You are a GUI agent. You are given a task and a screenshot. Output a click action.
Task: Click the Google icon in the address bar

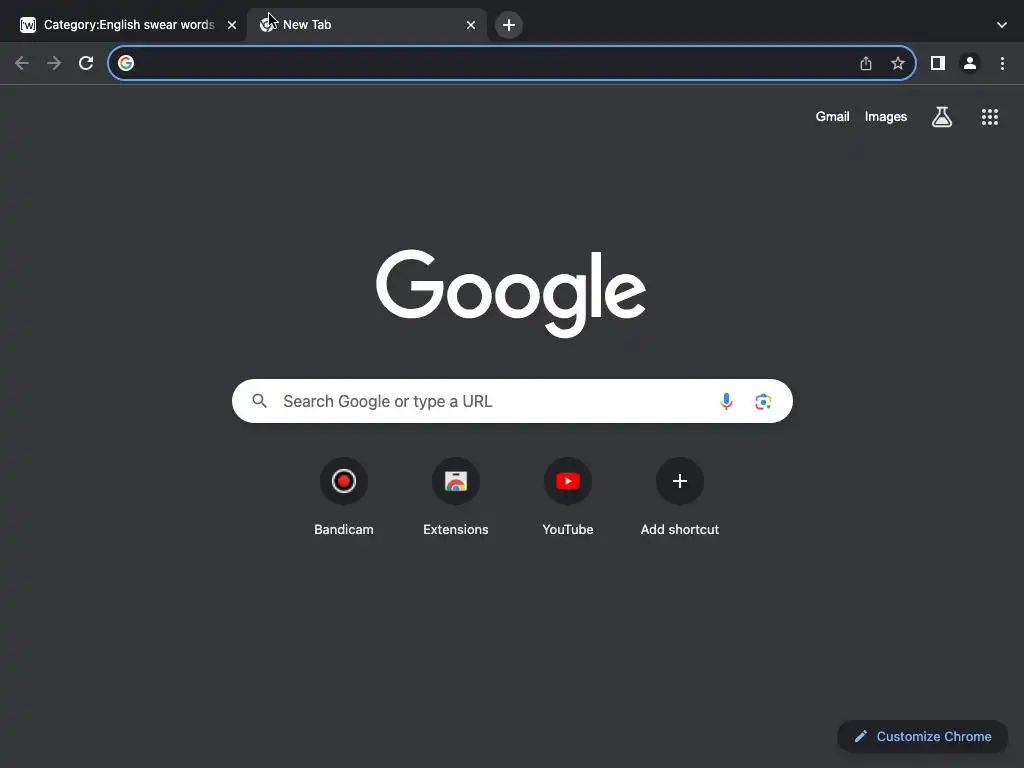[x=126, y=63]
